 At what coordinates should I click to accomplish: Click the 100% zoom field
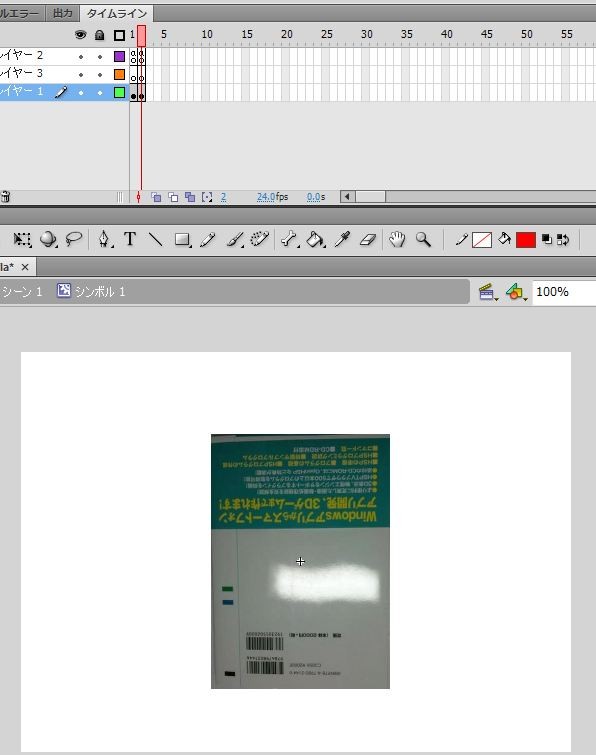564,292
